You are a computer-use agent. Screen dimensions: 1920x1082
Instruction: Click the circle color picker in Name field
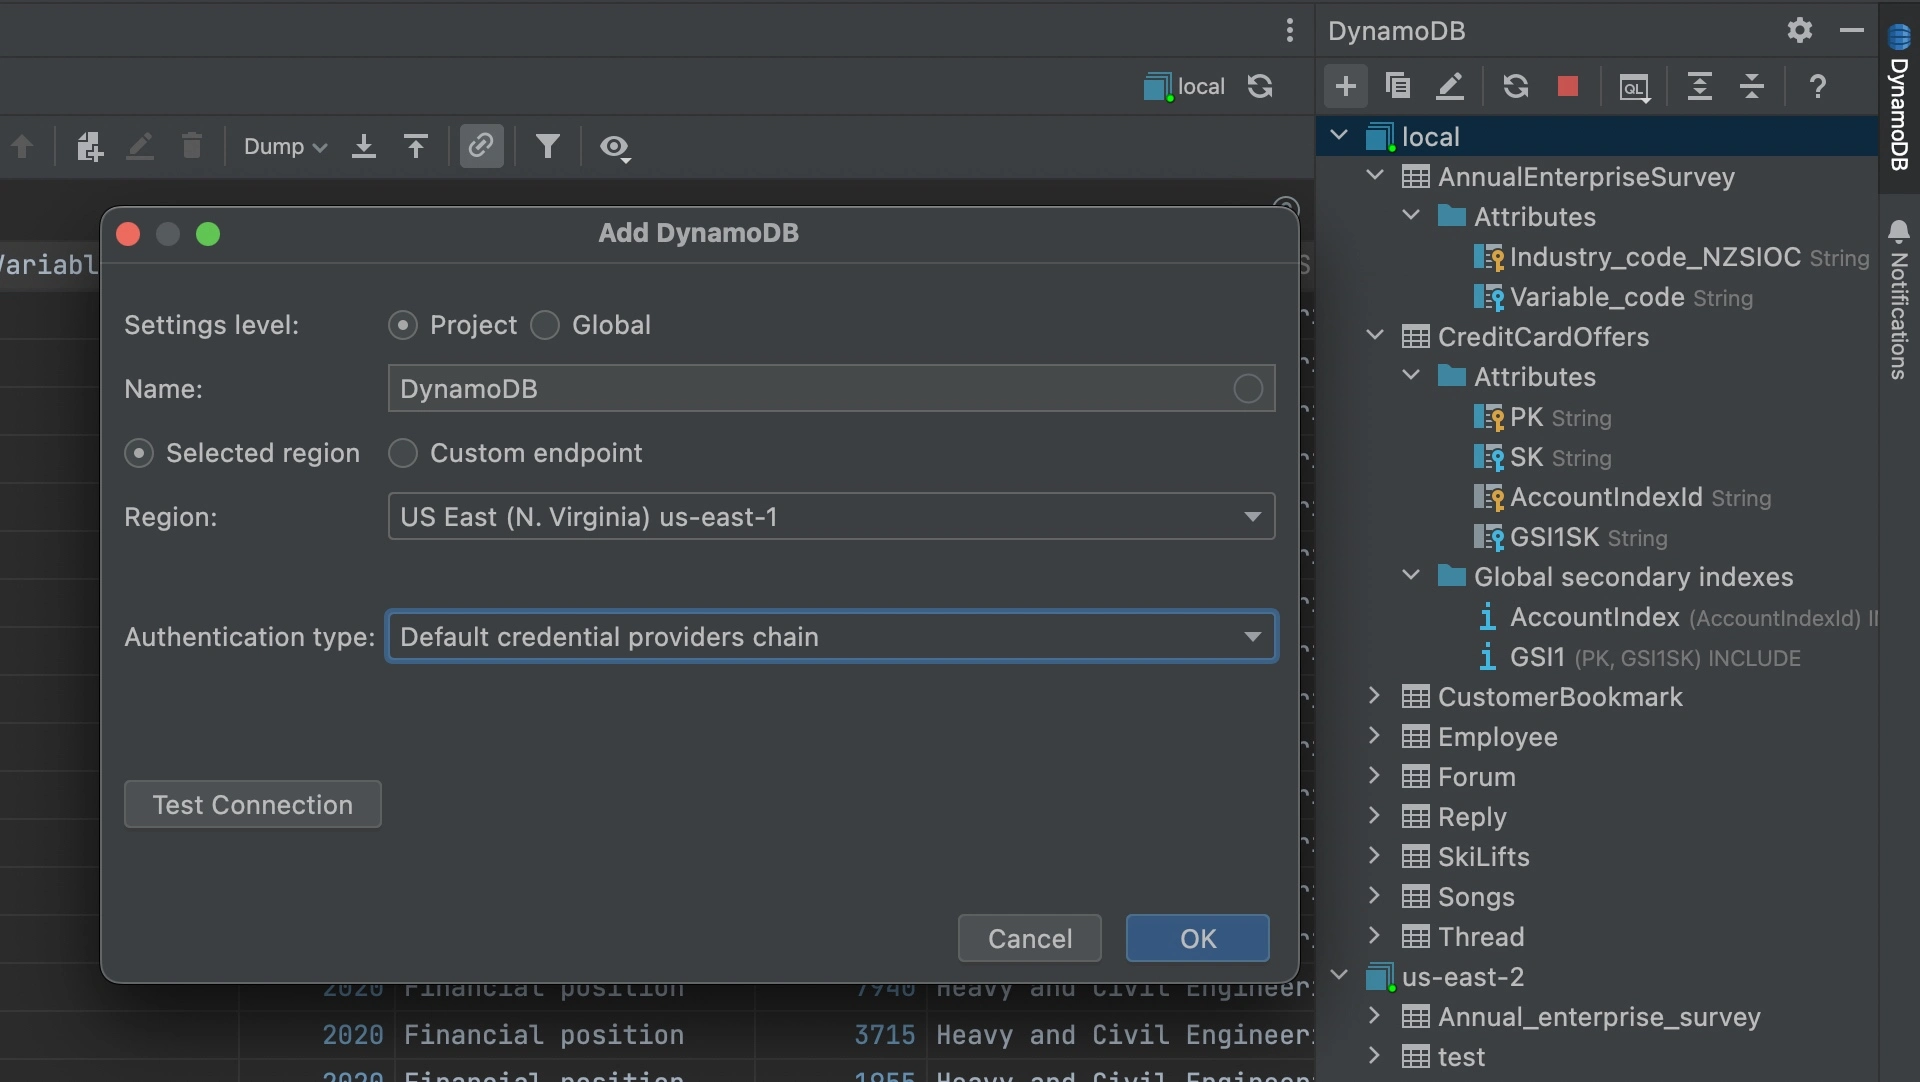click(x=1248, y=389)
